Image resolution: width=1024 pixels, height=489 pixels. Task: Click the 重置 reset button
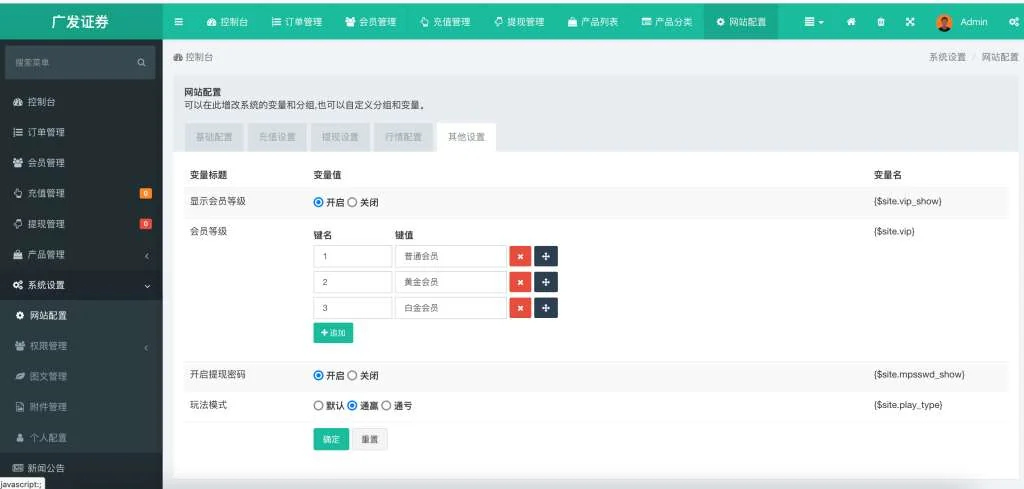[x=370, y=439]
